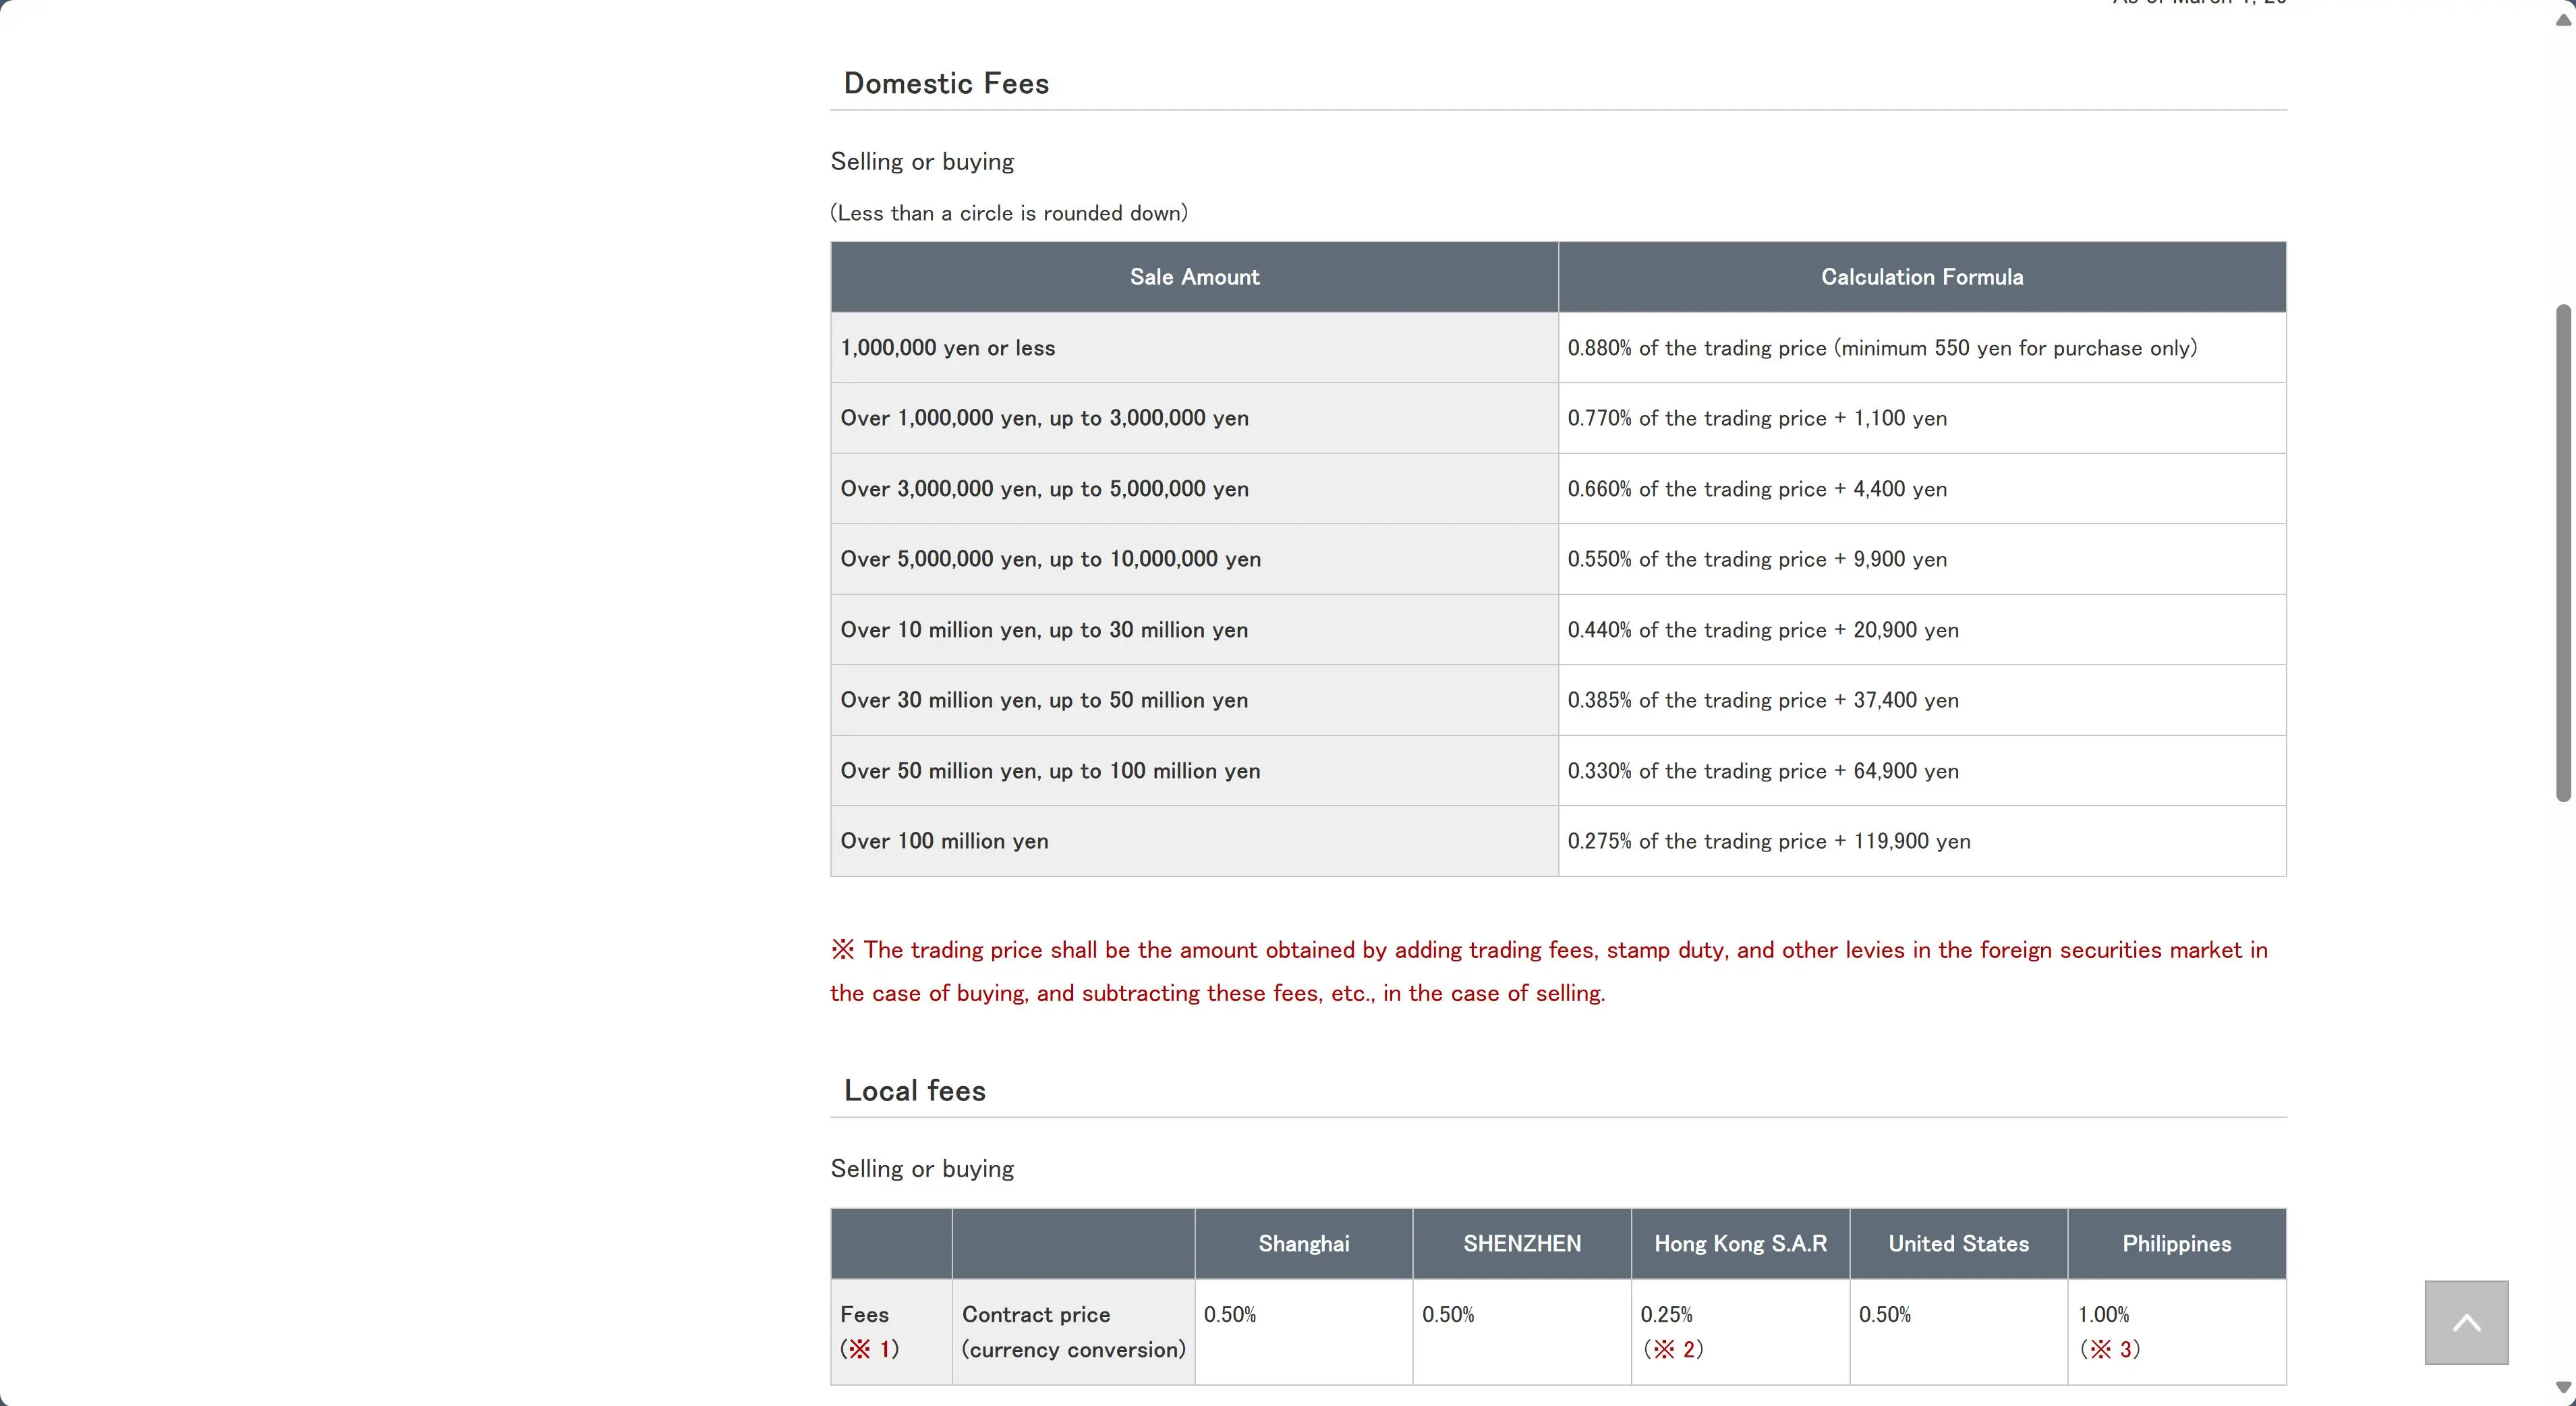Screen dimensions: 2576x1406
Task: Click the '0.330% of the trading price + 64,900 yen' cell
Action: coord(1922,771)
